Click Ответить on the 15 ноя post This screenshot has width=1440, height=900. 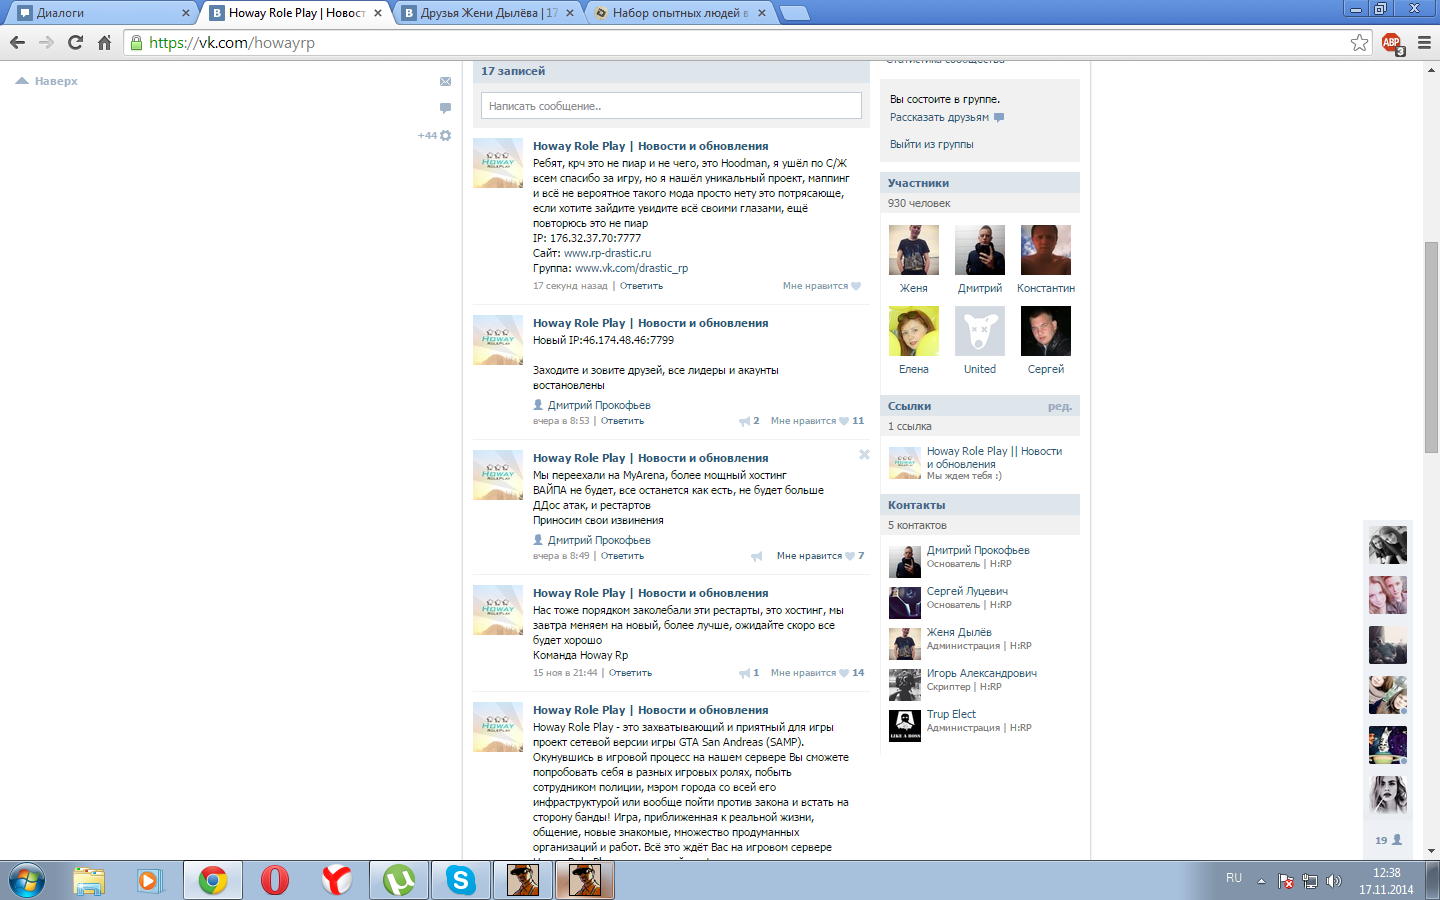point(630,673)
